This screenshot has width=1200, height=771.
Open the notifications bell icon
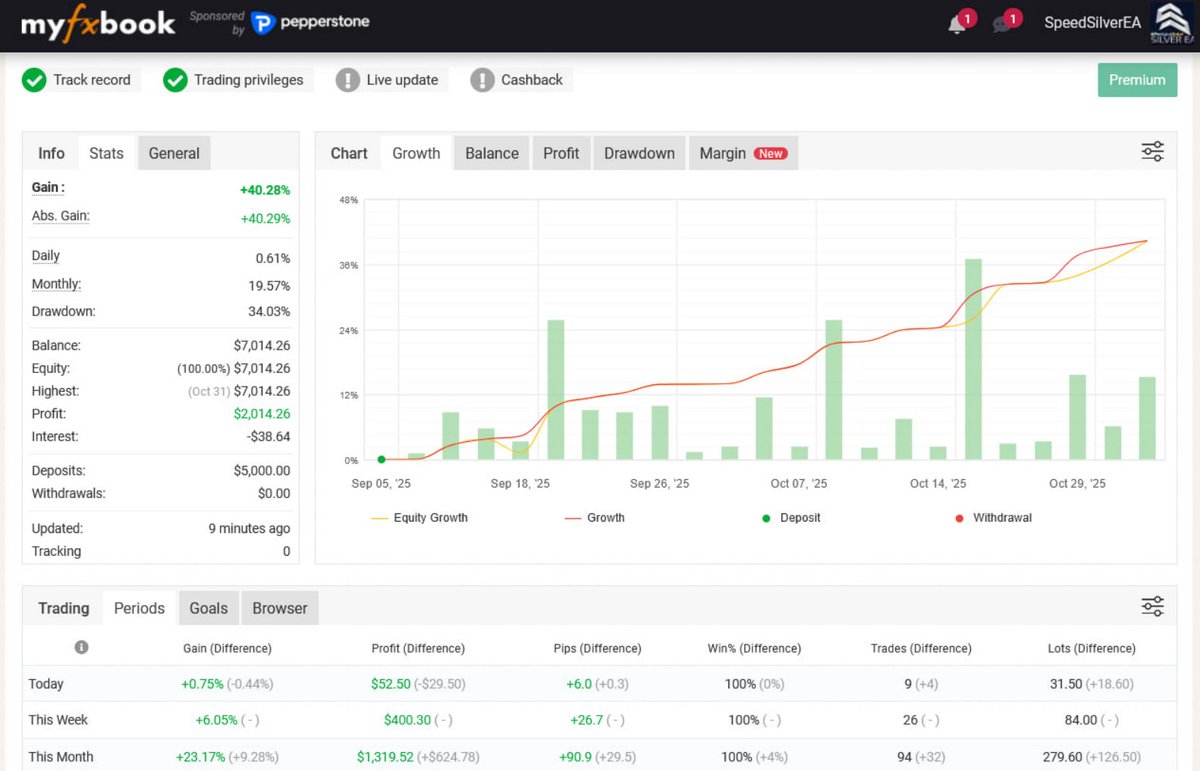957,24
